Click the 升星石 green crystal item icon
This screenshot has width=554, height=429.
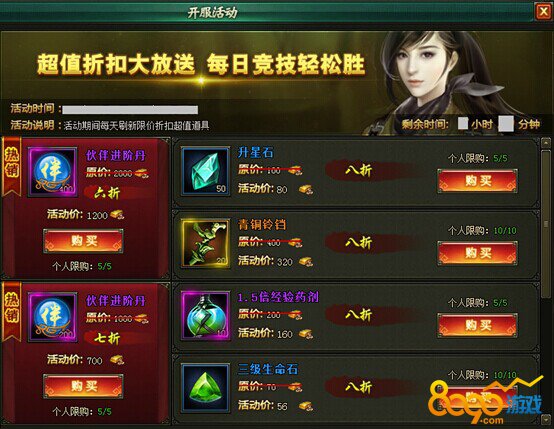[206, 171]
